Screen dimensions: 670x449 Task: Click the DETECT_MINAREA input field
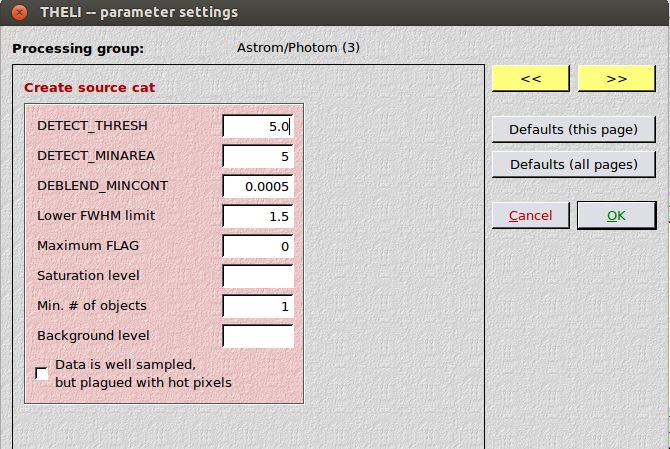click(258, 156)
